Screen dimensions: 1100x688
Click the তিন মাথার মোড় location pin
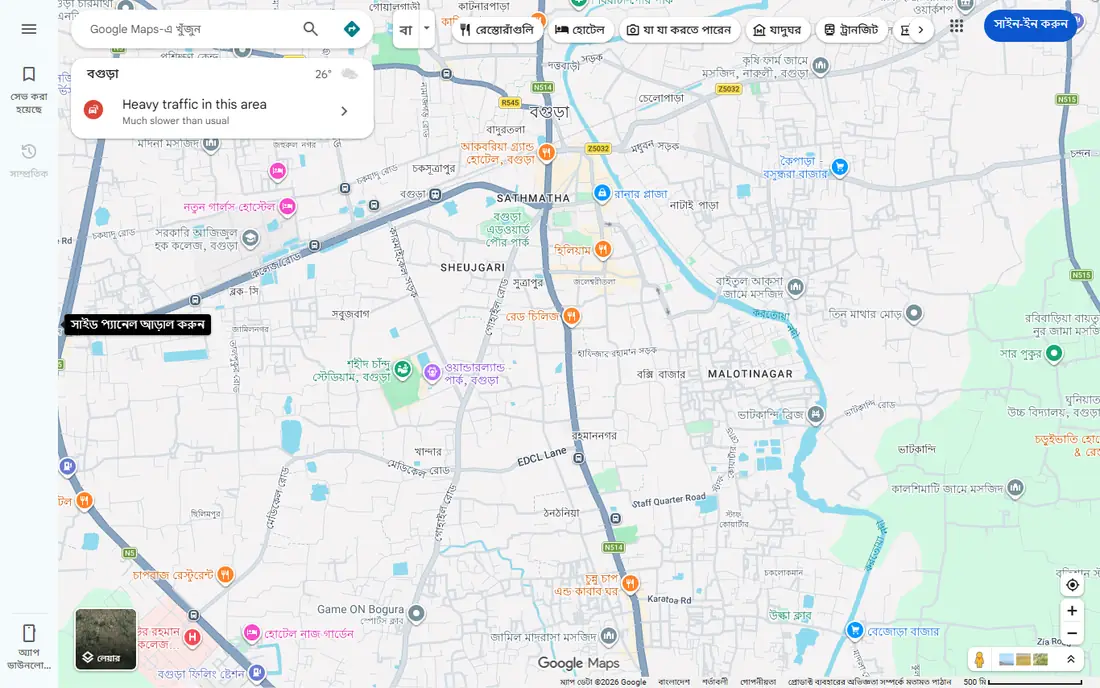913,313
